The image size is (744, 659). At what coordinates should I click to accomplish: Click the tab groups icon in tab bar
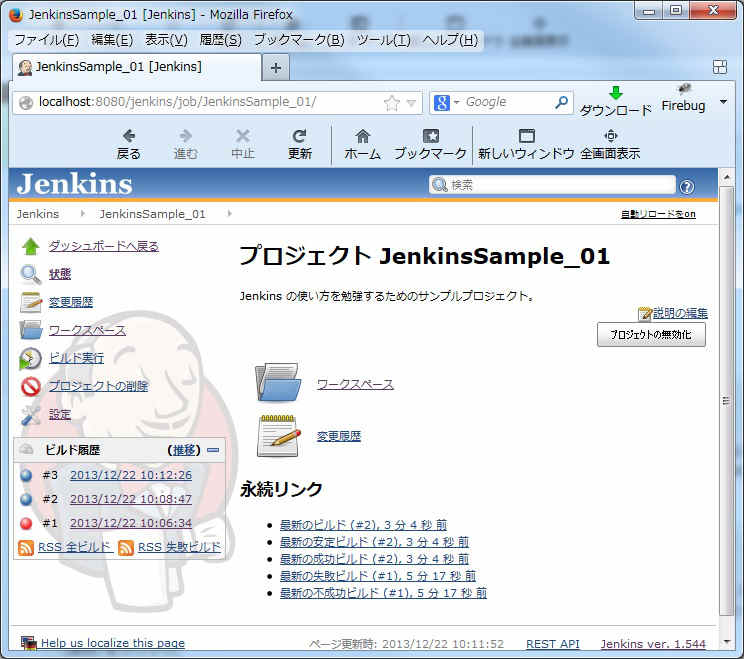click(719, 67)
